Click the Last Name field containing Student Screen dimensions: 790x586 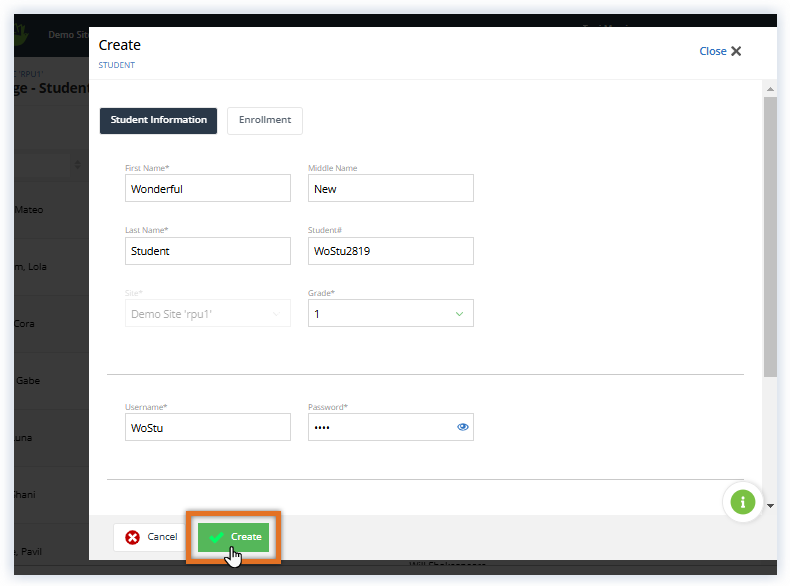tap(208, 251)
